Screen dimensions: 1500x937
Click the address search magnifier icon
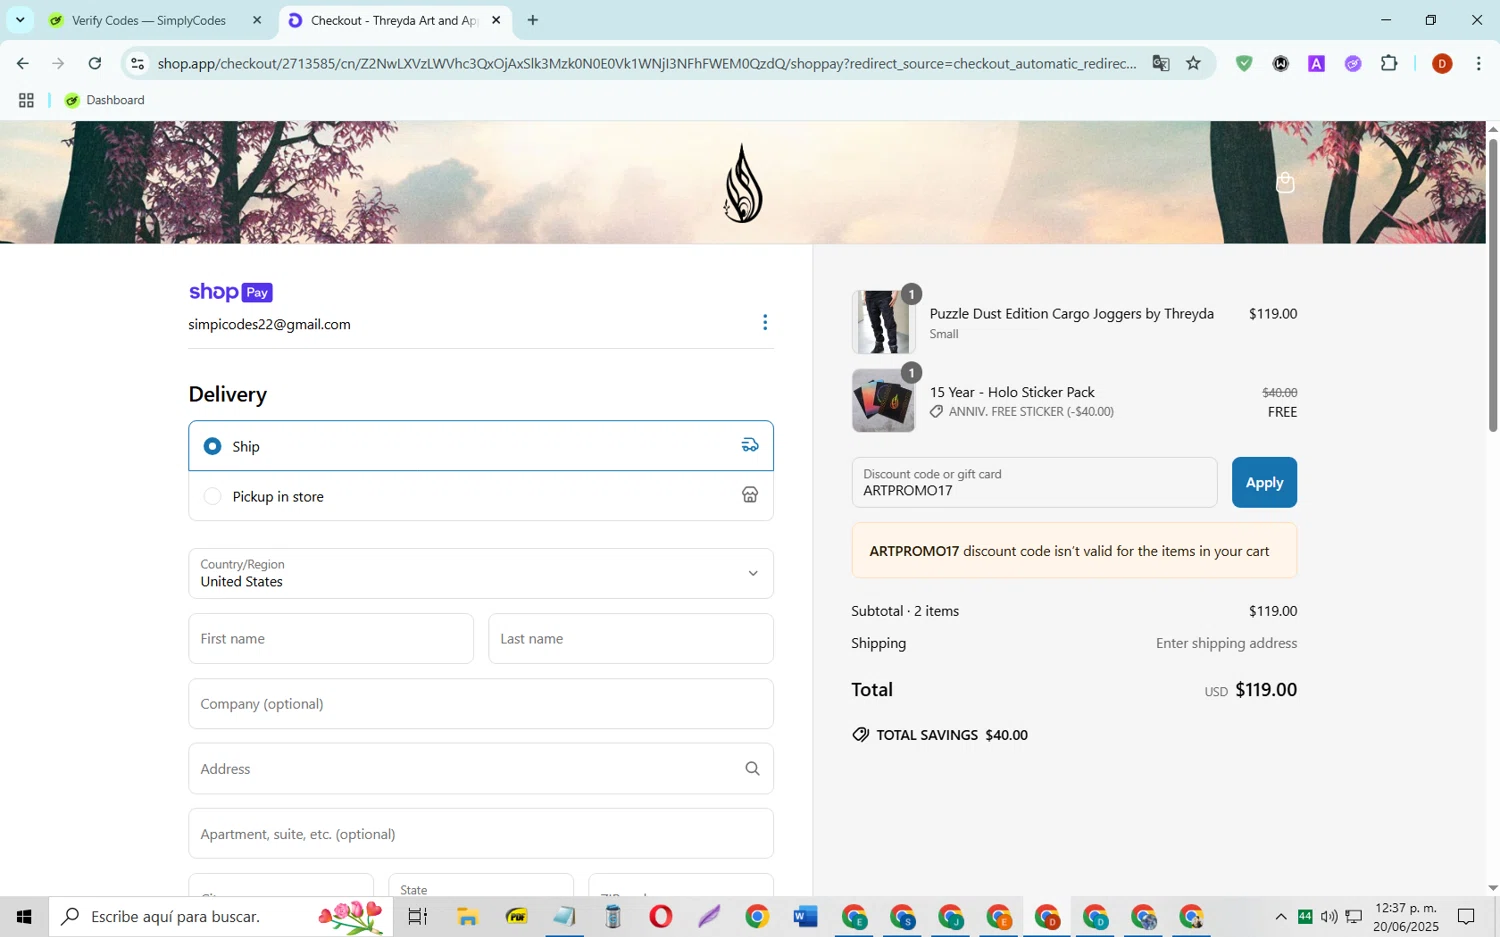752,768
